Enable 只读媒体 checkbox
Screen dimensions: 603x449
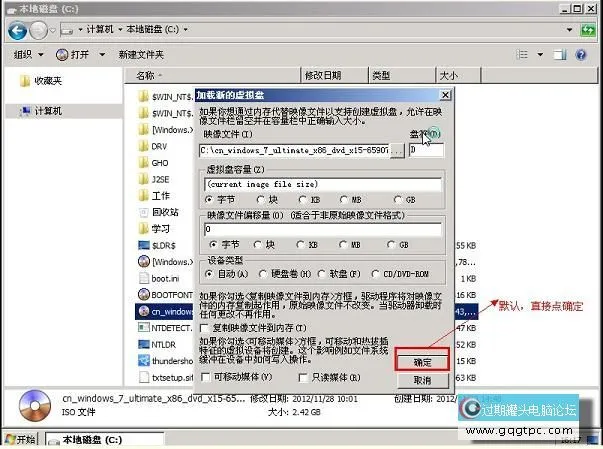click(x=303, y=377)
